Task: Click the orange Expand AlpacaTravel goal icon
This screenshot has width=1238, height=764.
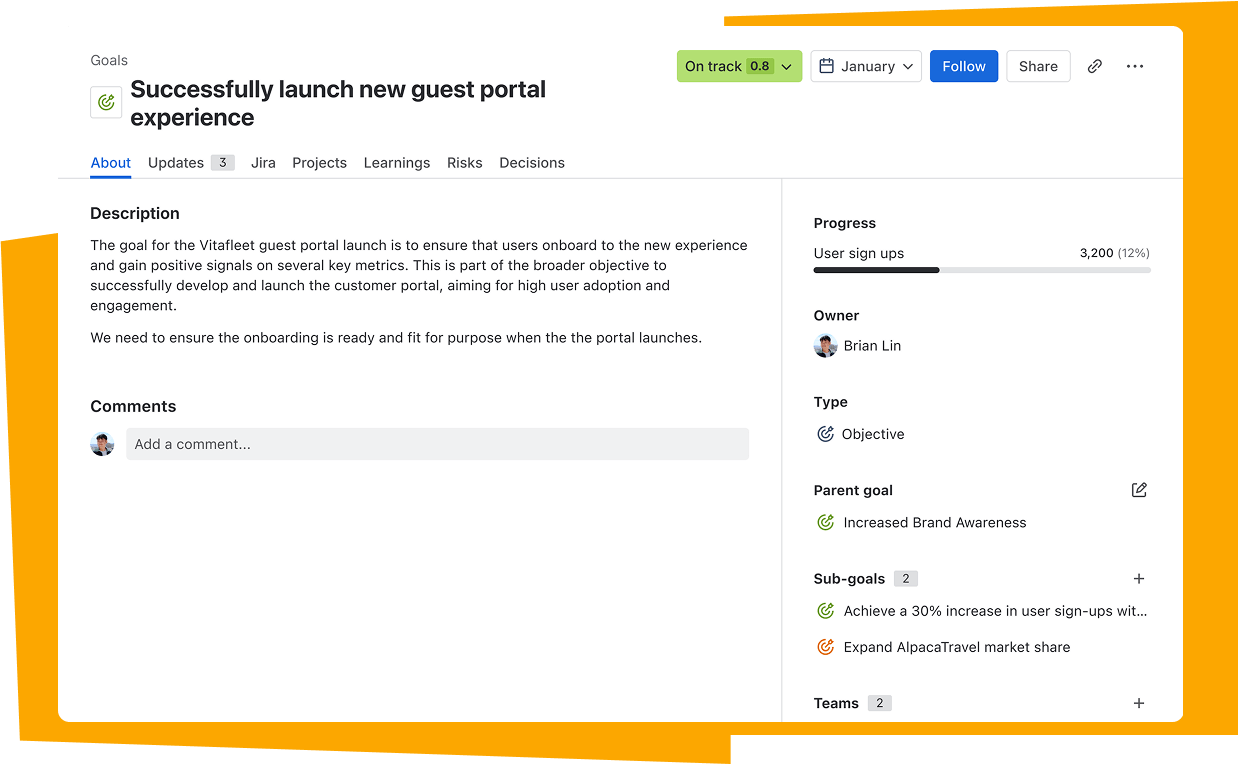Action: [x=825, y=647]
